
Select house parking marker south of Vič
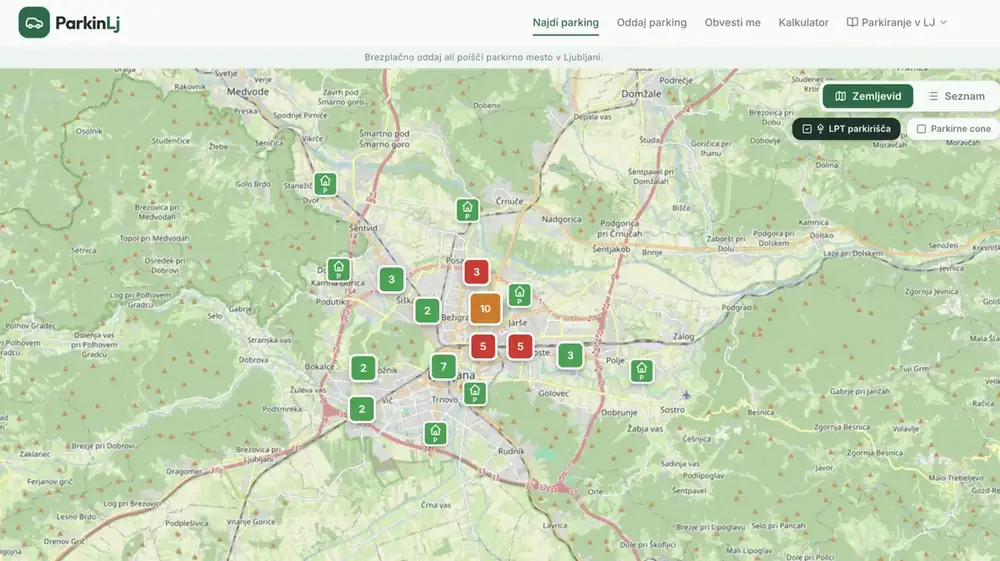click(436, 434)
